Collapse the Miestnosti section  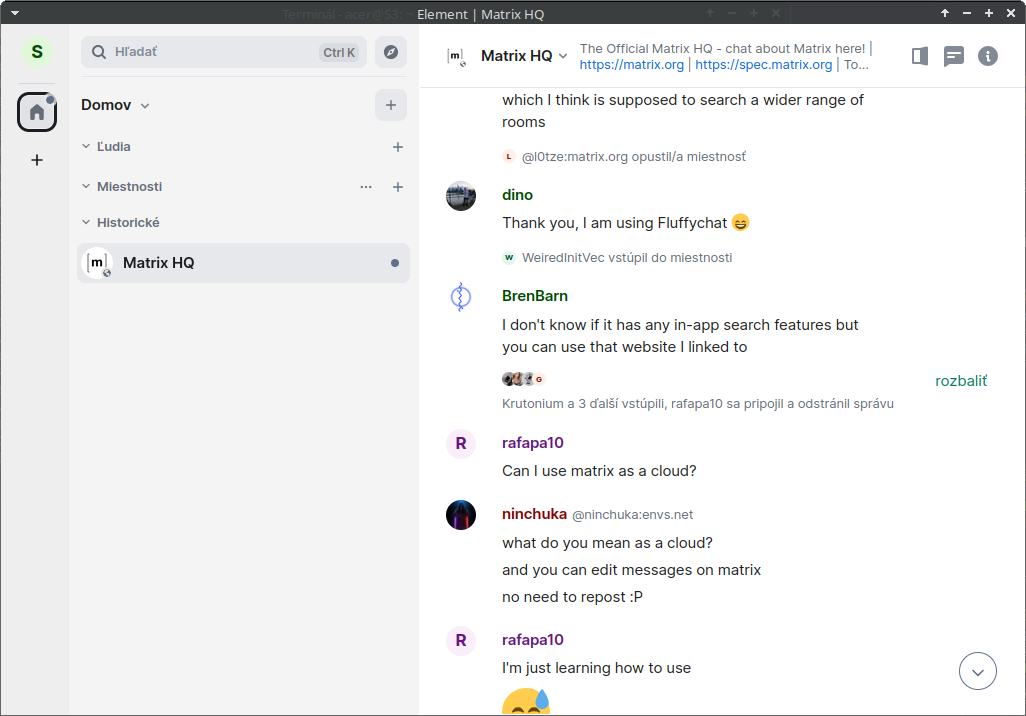(86, 187)
